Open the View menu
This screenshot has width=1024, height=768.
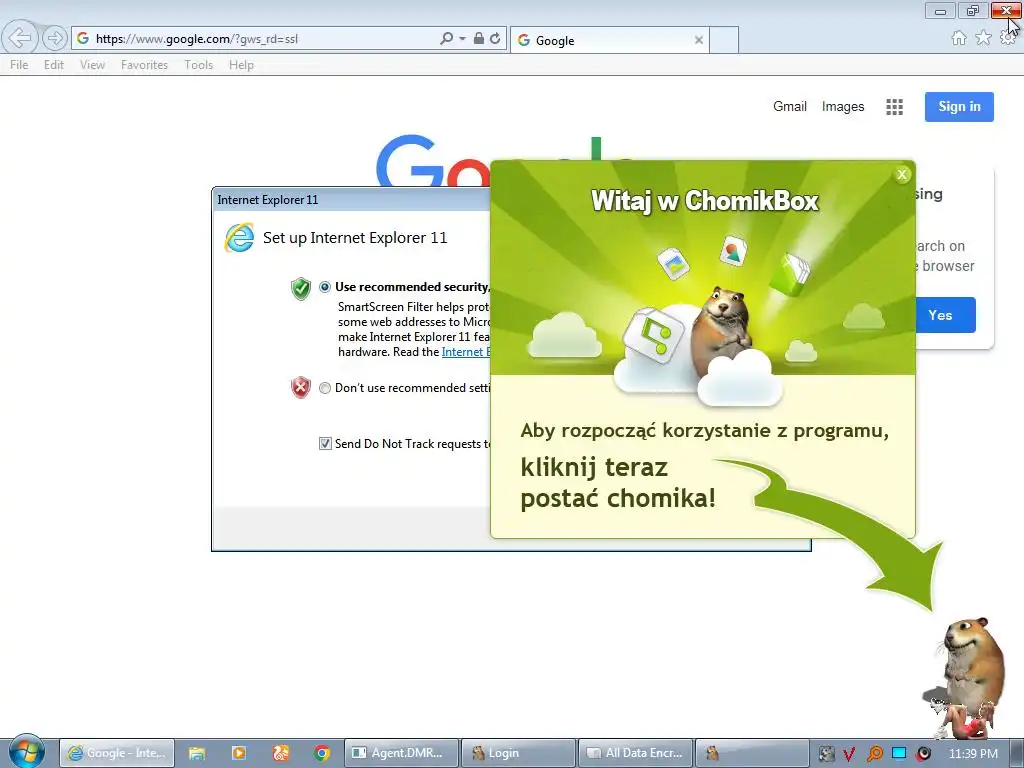click(92, 65)
